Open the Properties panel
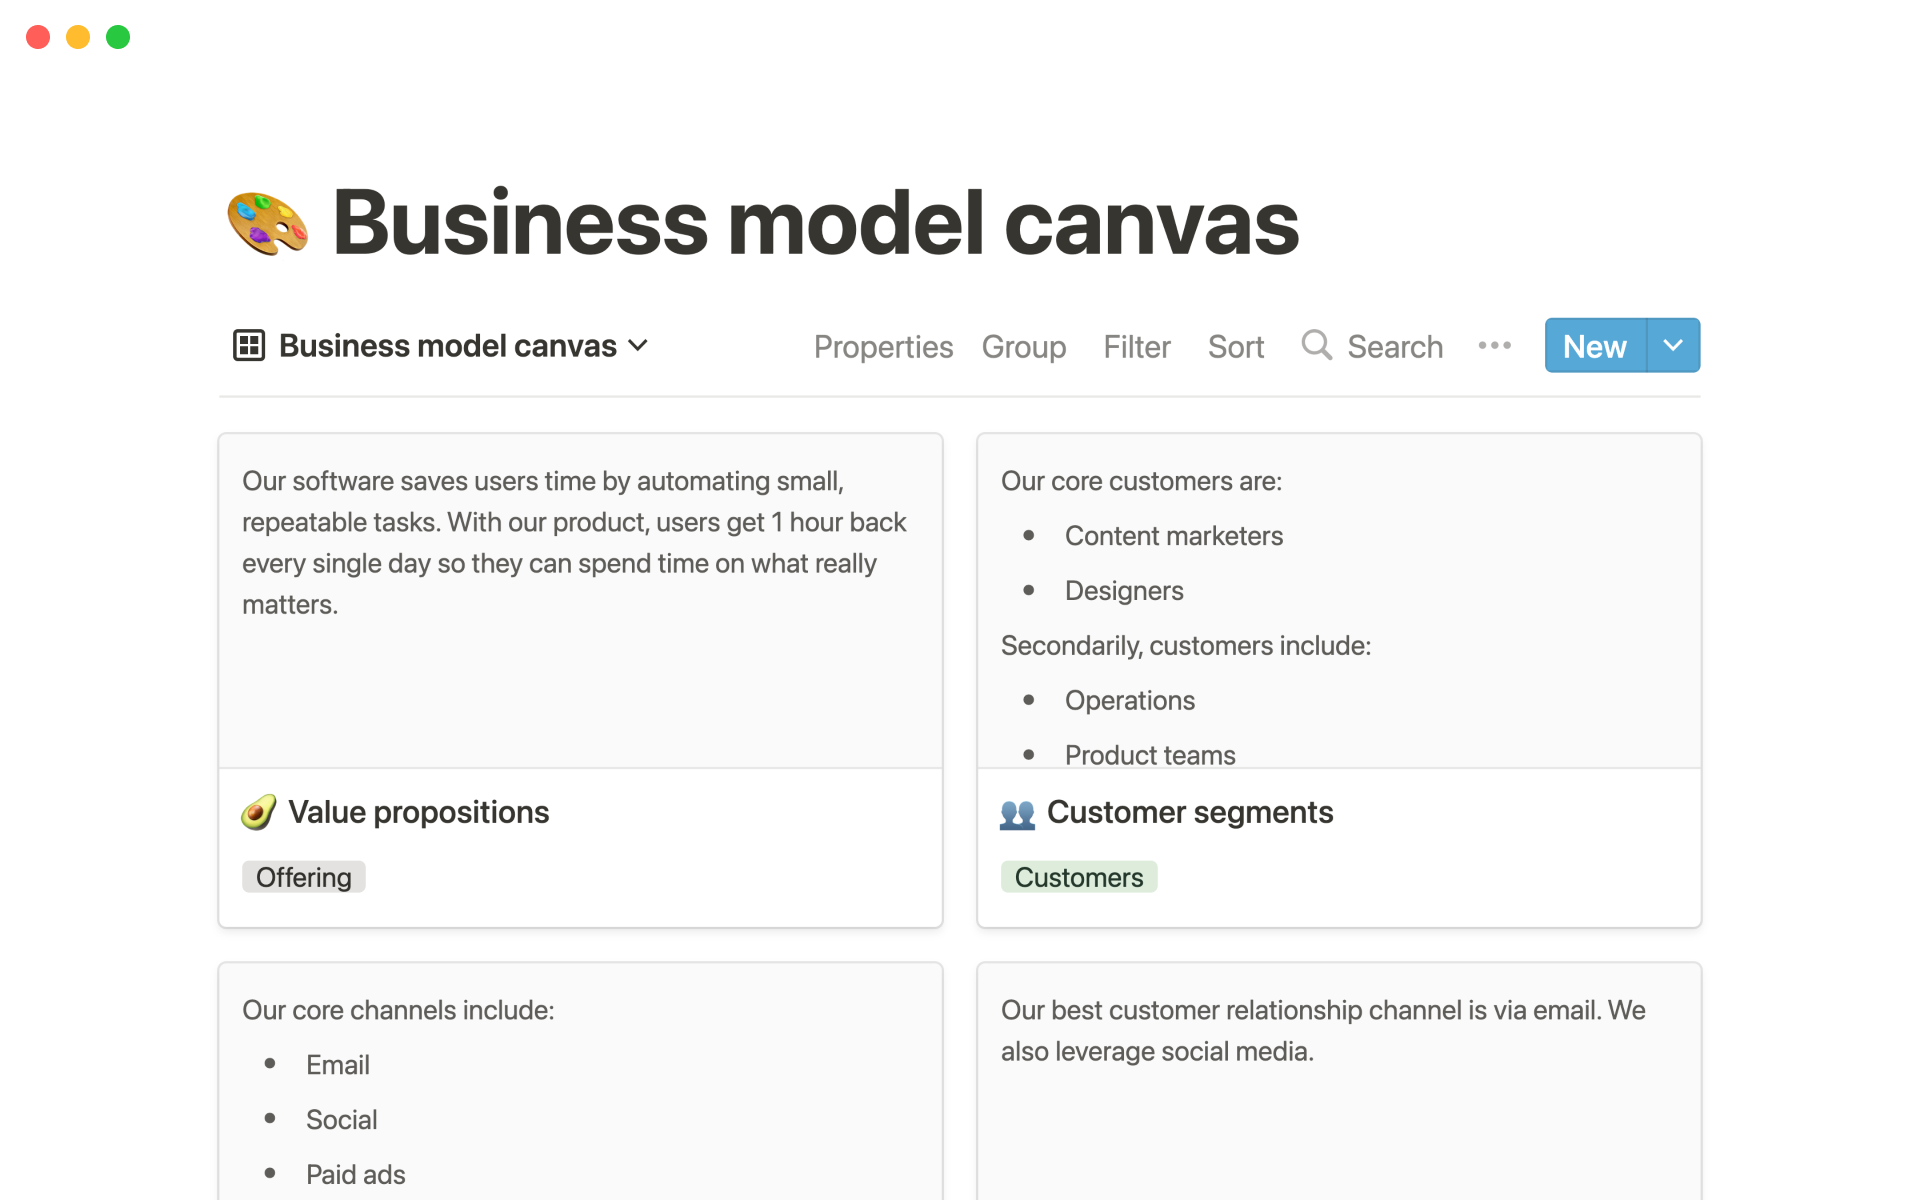The width and height of the screenshot is (1920, 1200). [882, 346]
